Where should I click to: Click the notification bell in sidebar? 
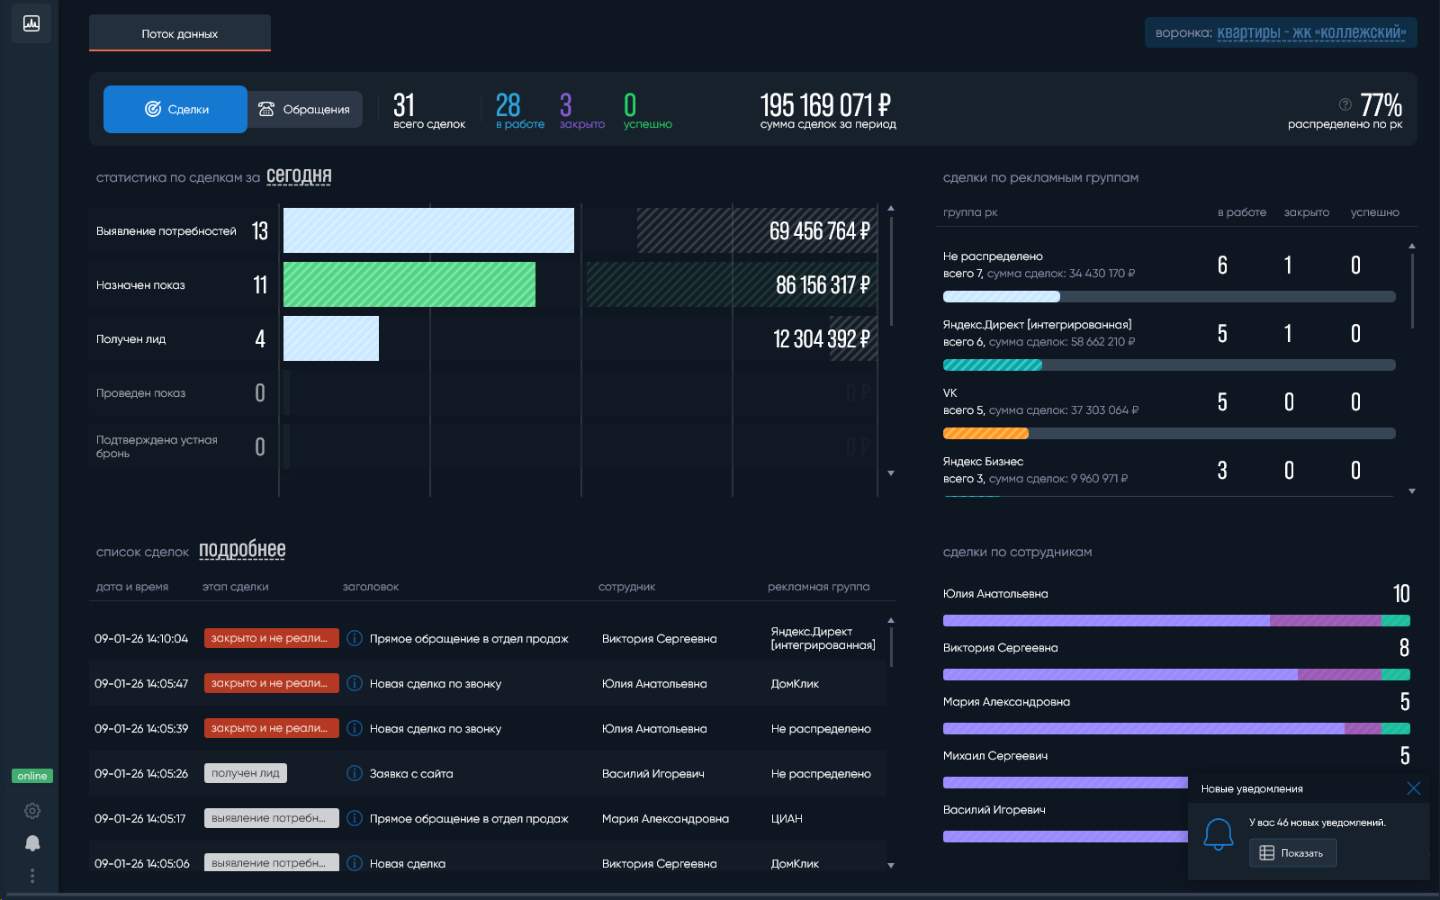click(32, 843)
